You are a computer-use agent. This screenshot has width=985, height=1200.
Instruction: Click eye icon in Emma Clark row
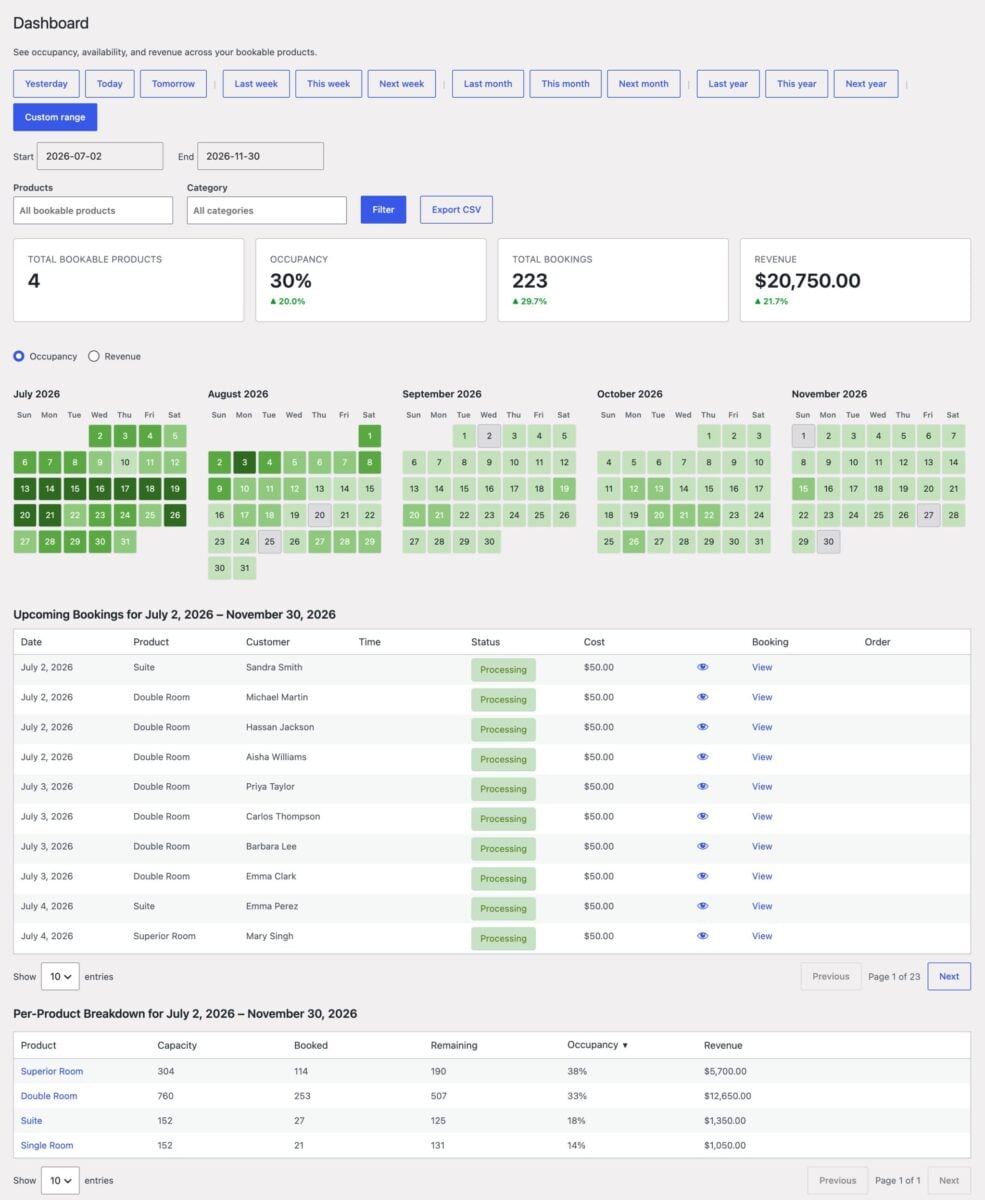[x=702, y=877]
